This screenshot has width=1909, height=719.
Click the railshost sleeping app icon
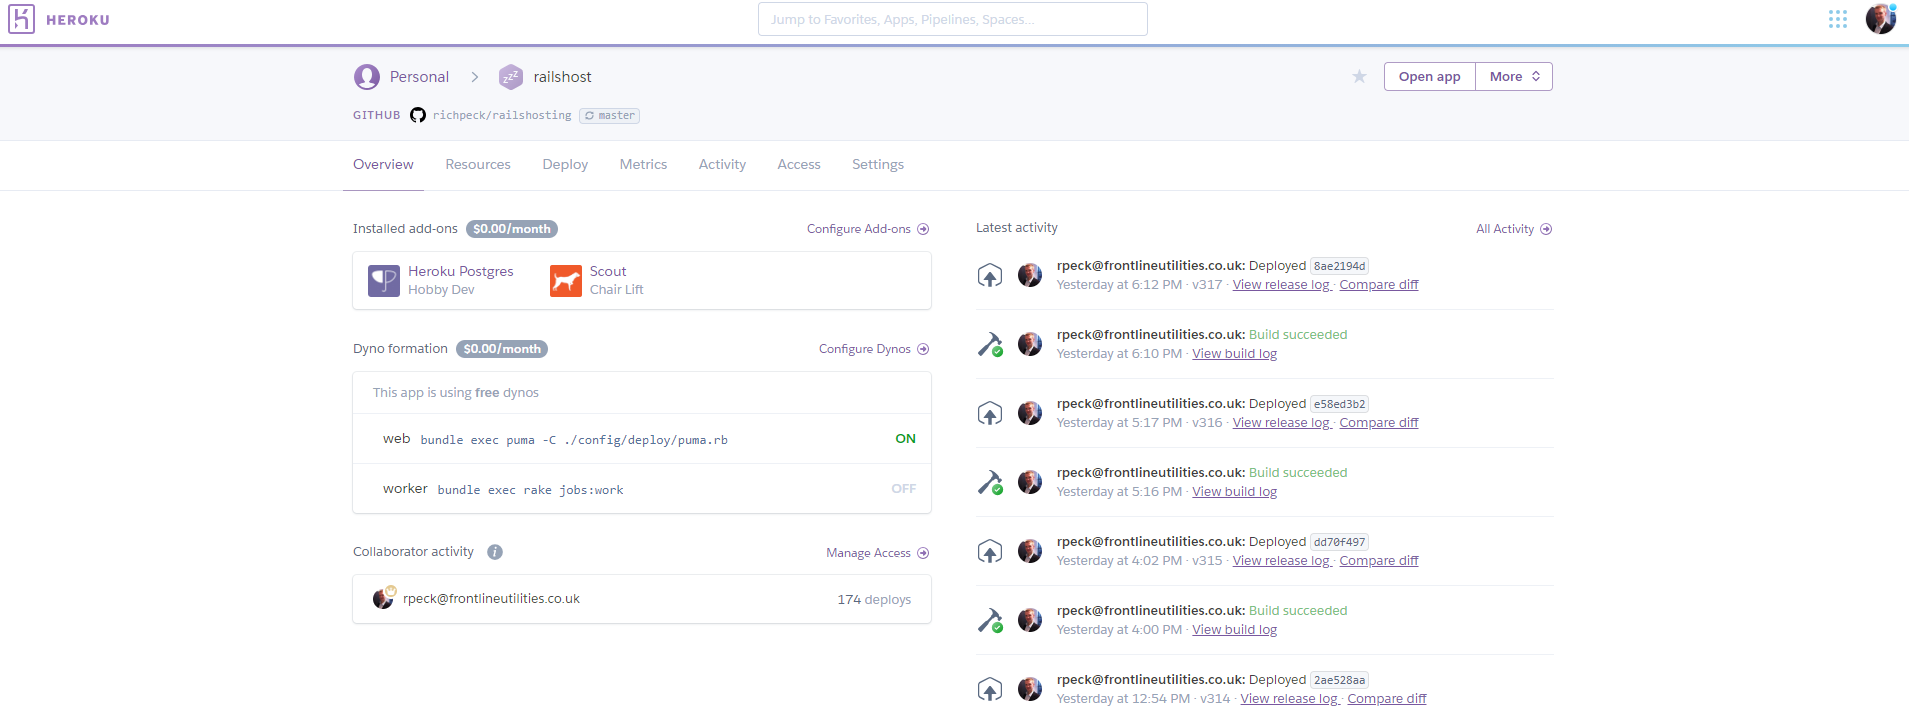coord(511,77)
